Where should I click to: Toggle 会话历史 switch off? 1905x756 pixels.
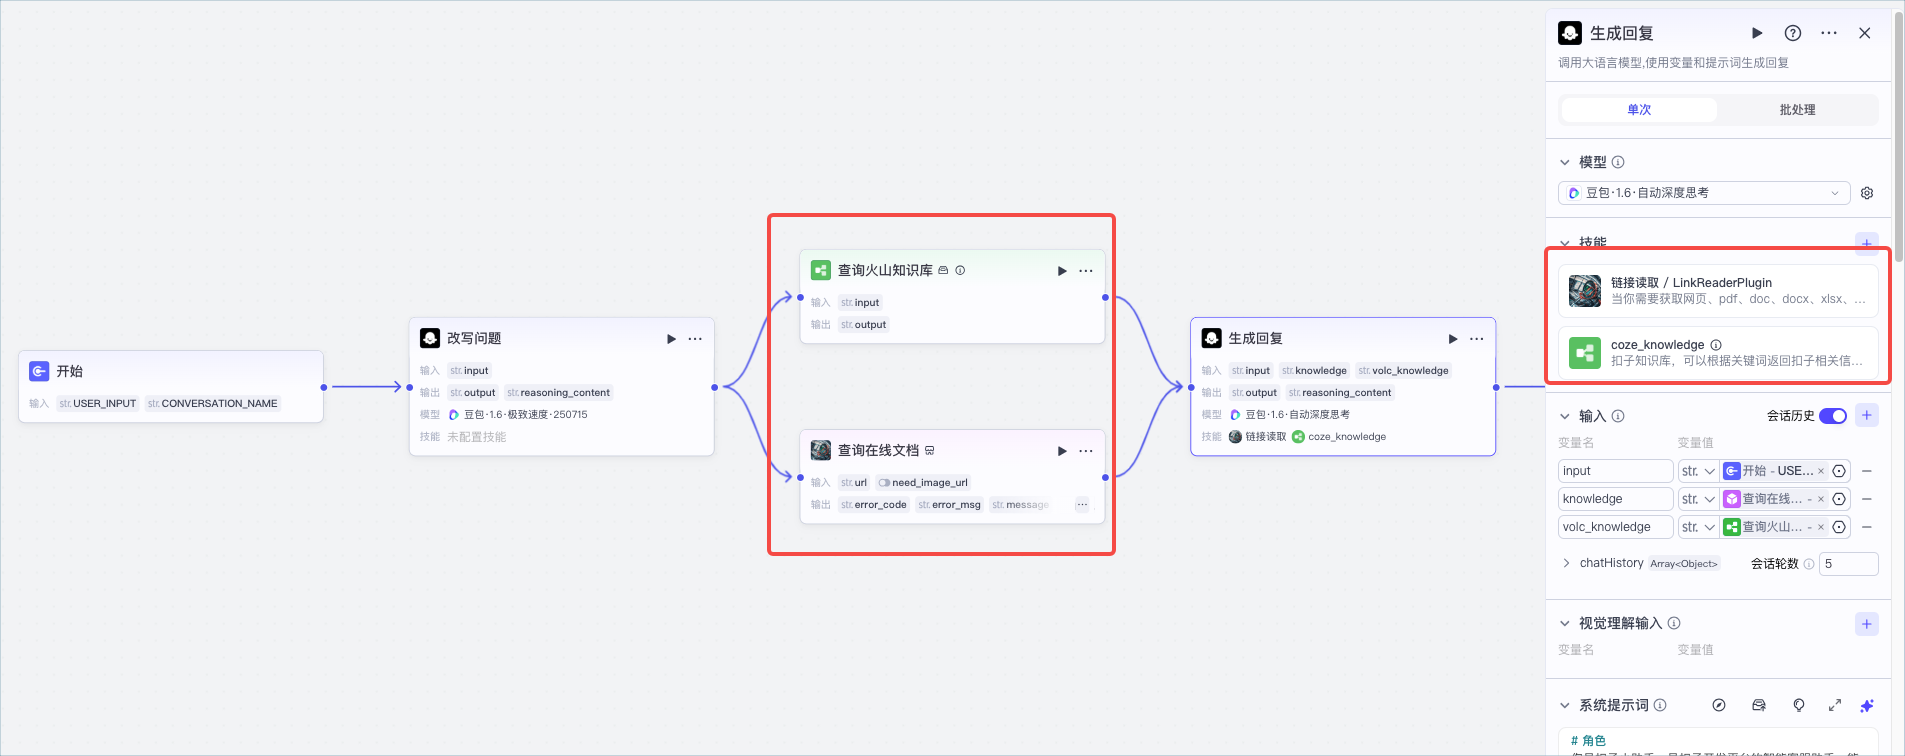1833,416
